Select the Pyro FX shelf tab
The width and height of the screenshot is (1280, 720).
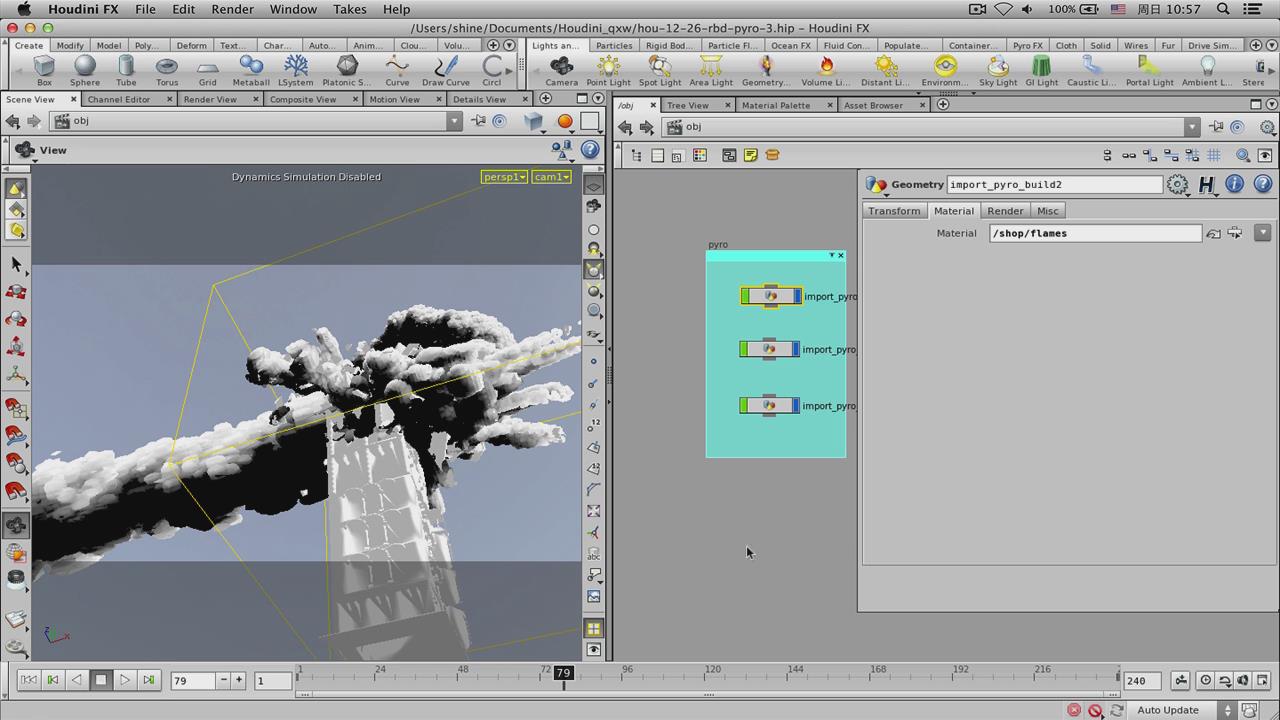point(1028,45)
